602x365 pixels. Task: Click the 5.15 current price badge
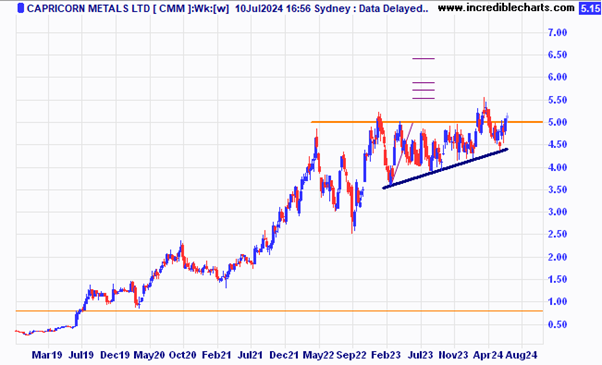[590, 8]
